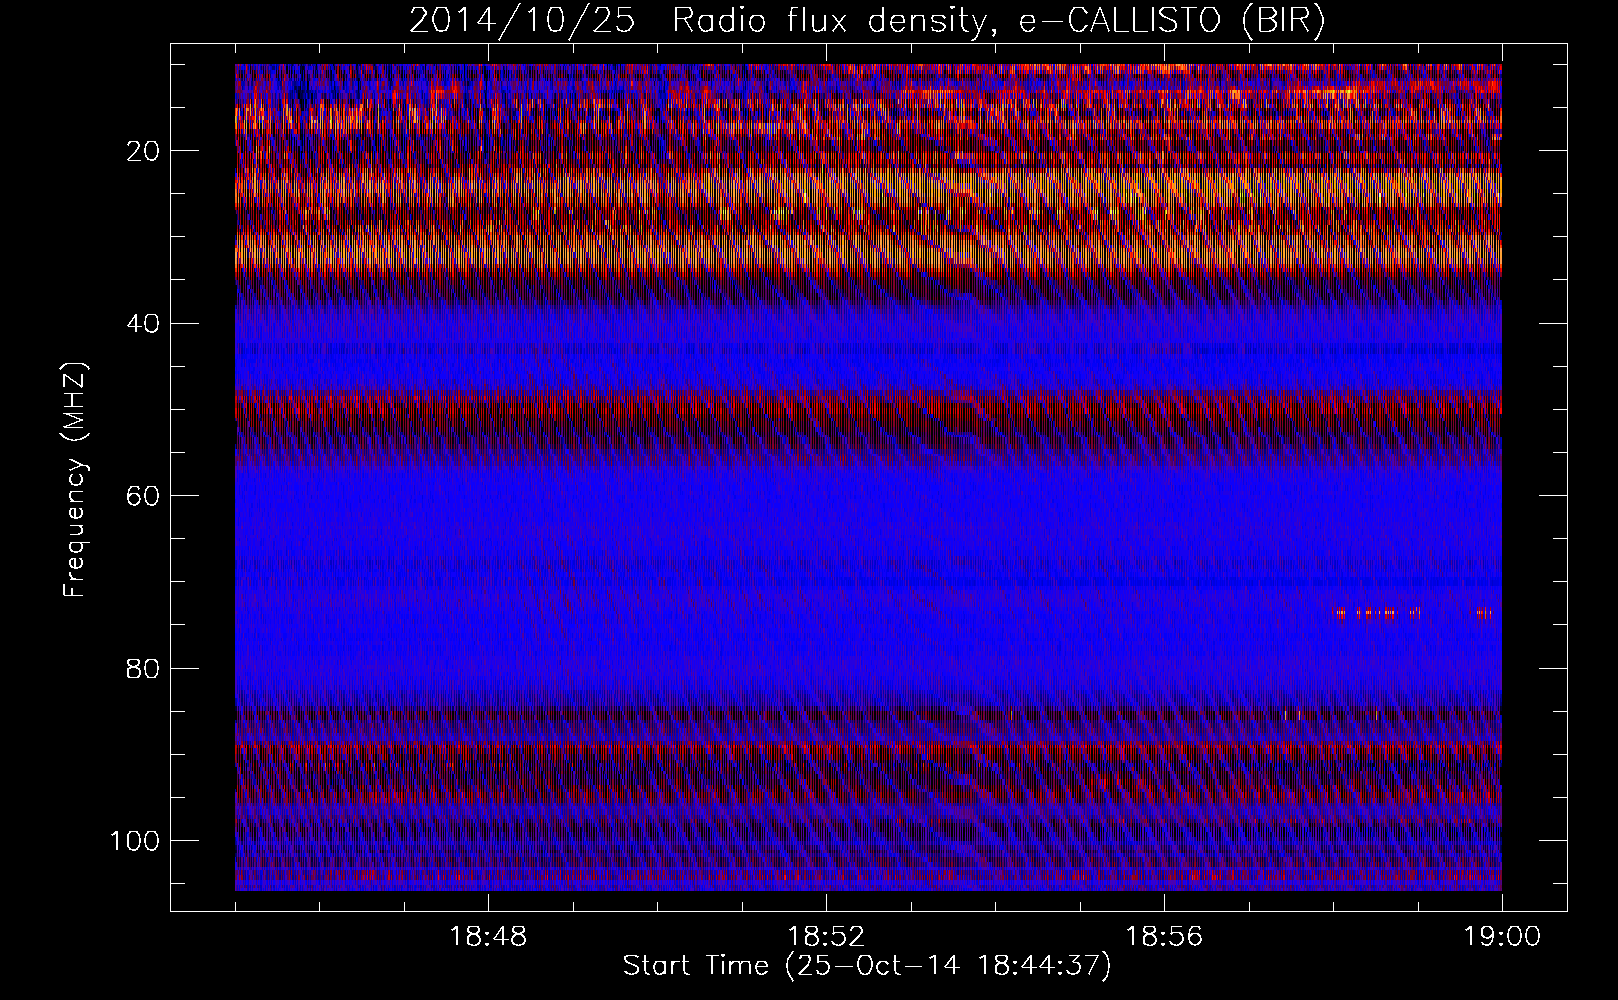
Task: Click the 80 frequency tick label
Action: (x=144, y=669)
